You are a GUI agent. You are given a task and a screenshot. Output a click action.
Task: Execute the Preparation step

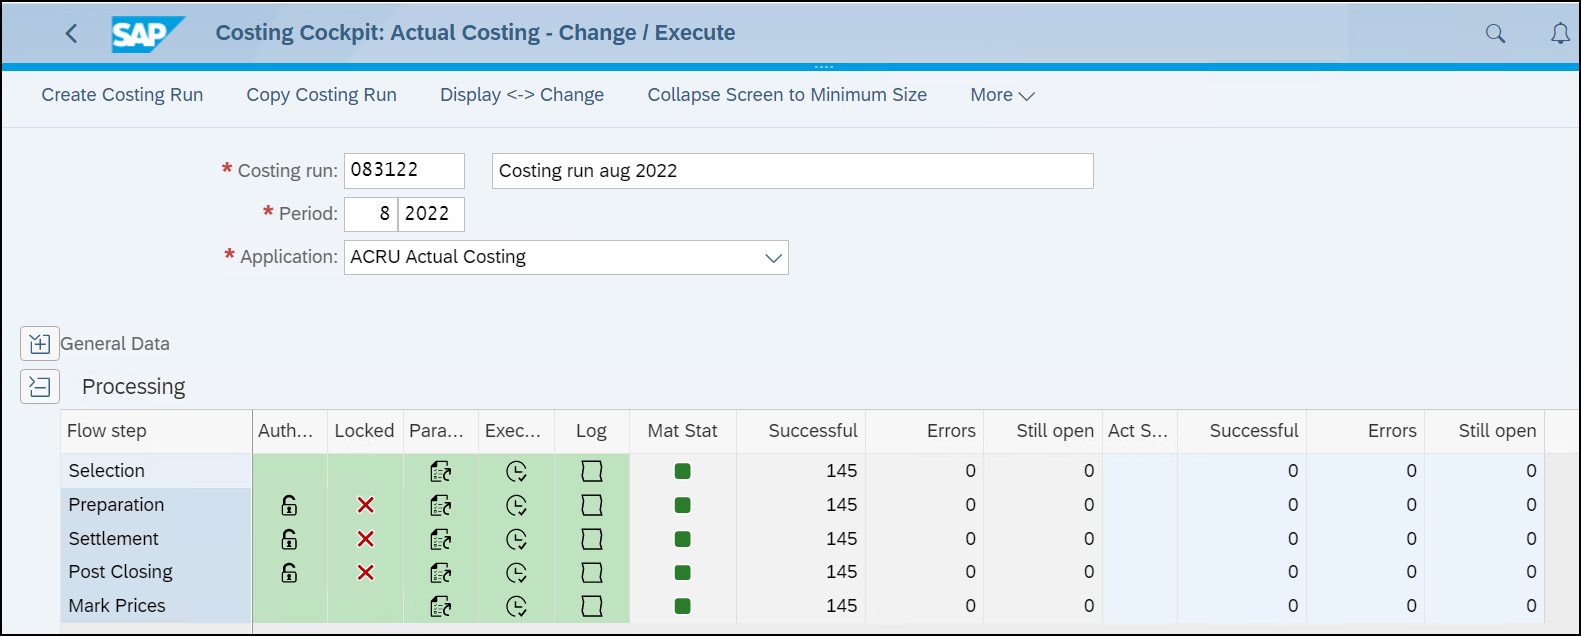pyautogui.click(x=516, y=505)
